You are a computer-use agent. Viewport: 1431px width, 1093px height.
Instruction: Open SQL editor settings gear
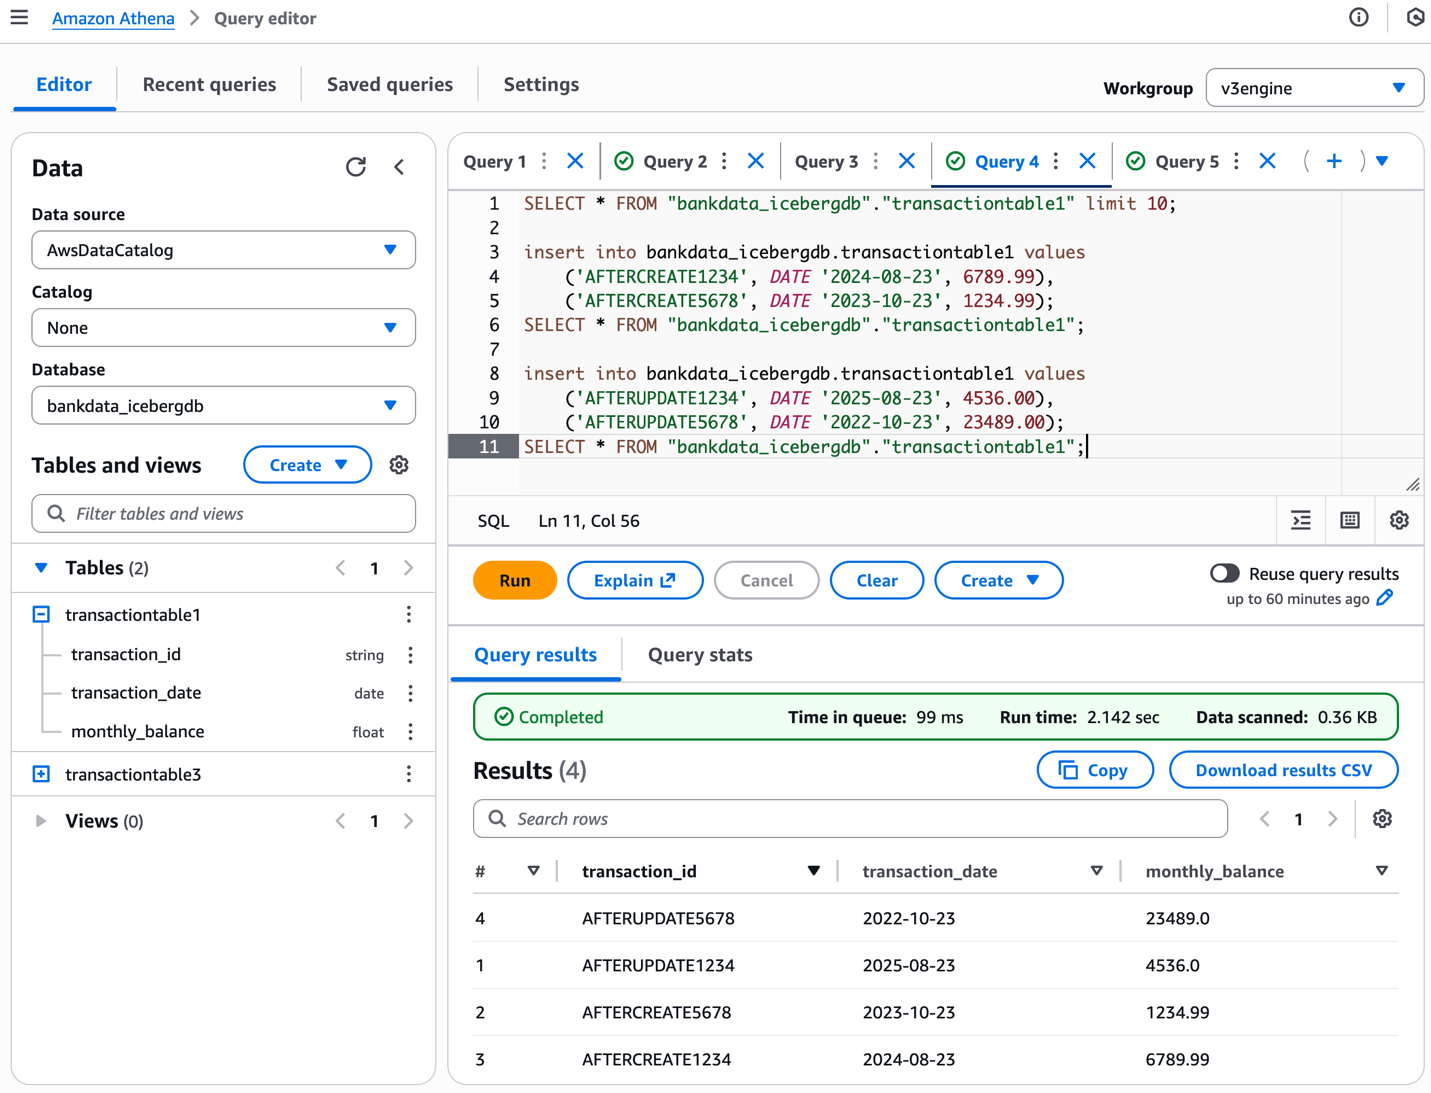pos(1398,520)
